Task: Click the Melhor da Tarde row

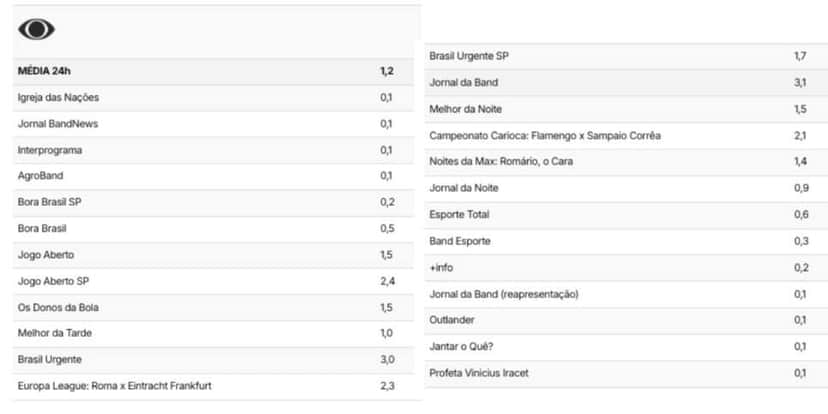Action: click(213, 333)
